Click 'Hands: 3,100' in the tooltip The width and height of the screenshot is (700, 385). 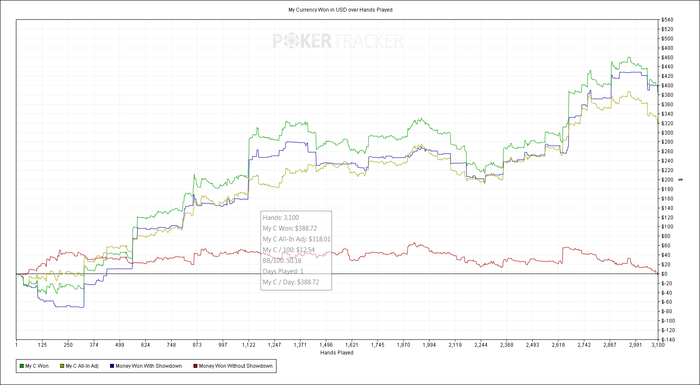tap(281, 218)
